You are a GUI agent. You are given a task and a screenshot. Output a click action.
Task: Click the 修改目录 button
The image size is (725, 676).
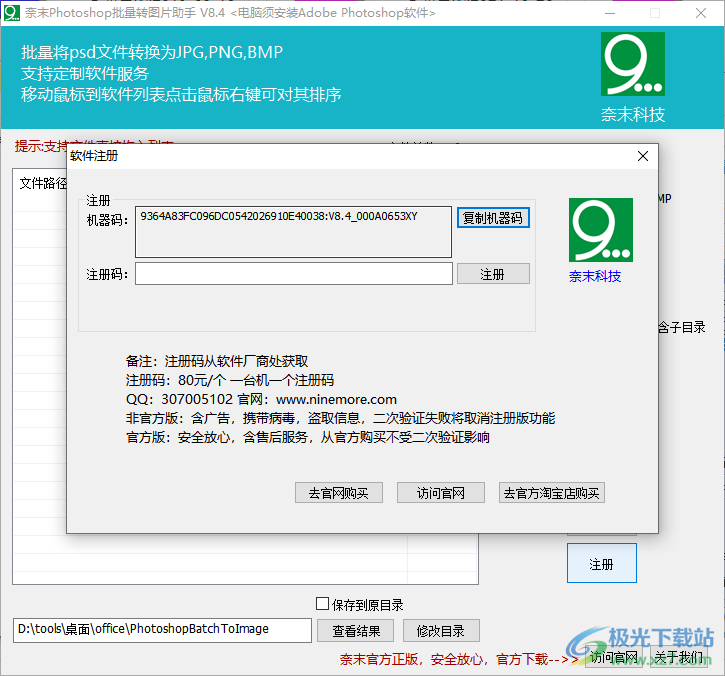[x=441, y=631]
